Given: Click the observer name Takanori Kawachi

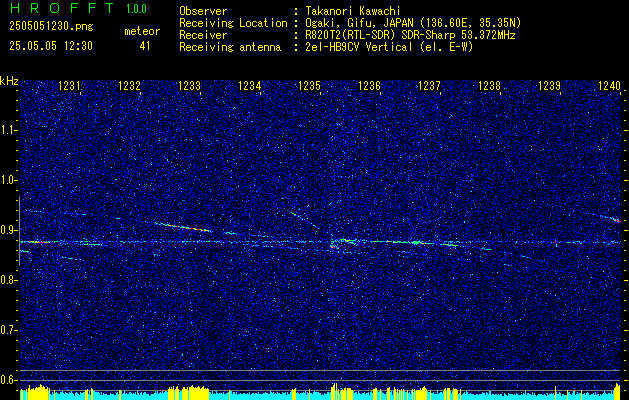Looking at the screenshot, I should [x=351, y=11].
